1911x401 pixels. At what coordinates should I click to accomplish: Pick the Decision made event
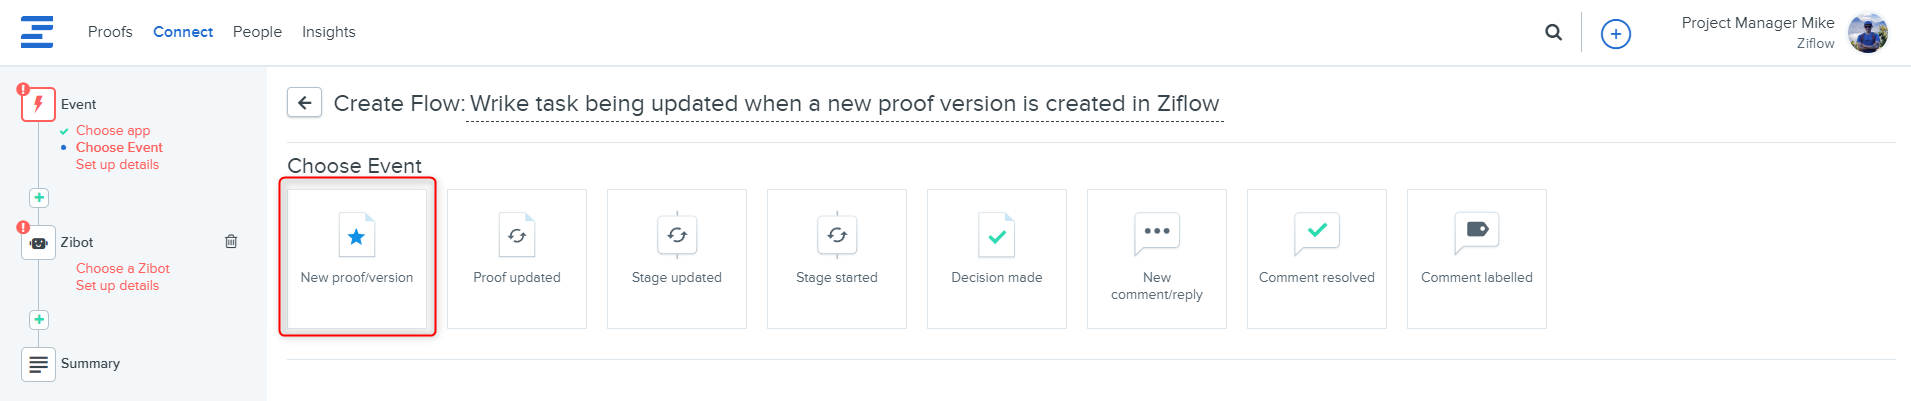(x=997, y=258)
